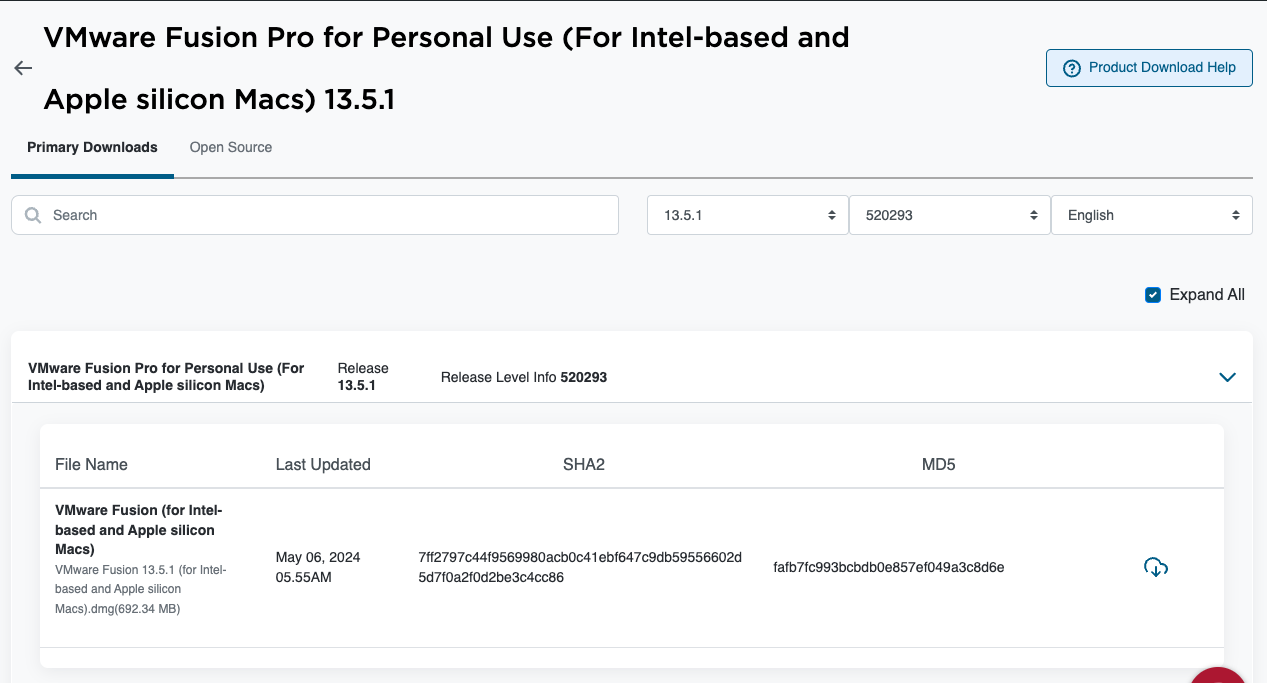The width and height of the screenshot is (1267, 683).
Task: Click the SHA2 column header
Action: pyautogui.click(x=584, y=464)
